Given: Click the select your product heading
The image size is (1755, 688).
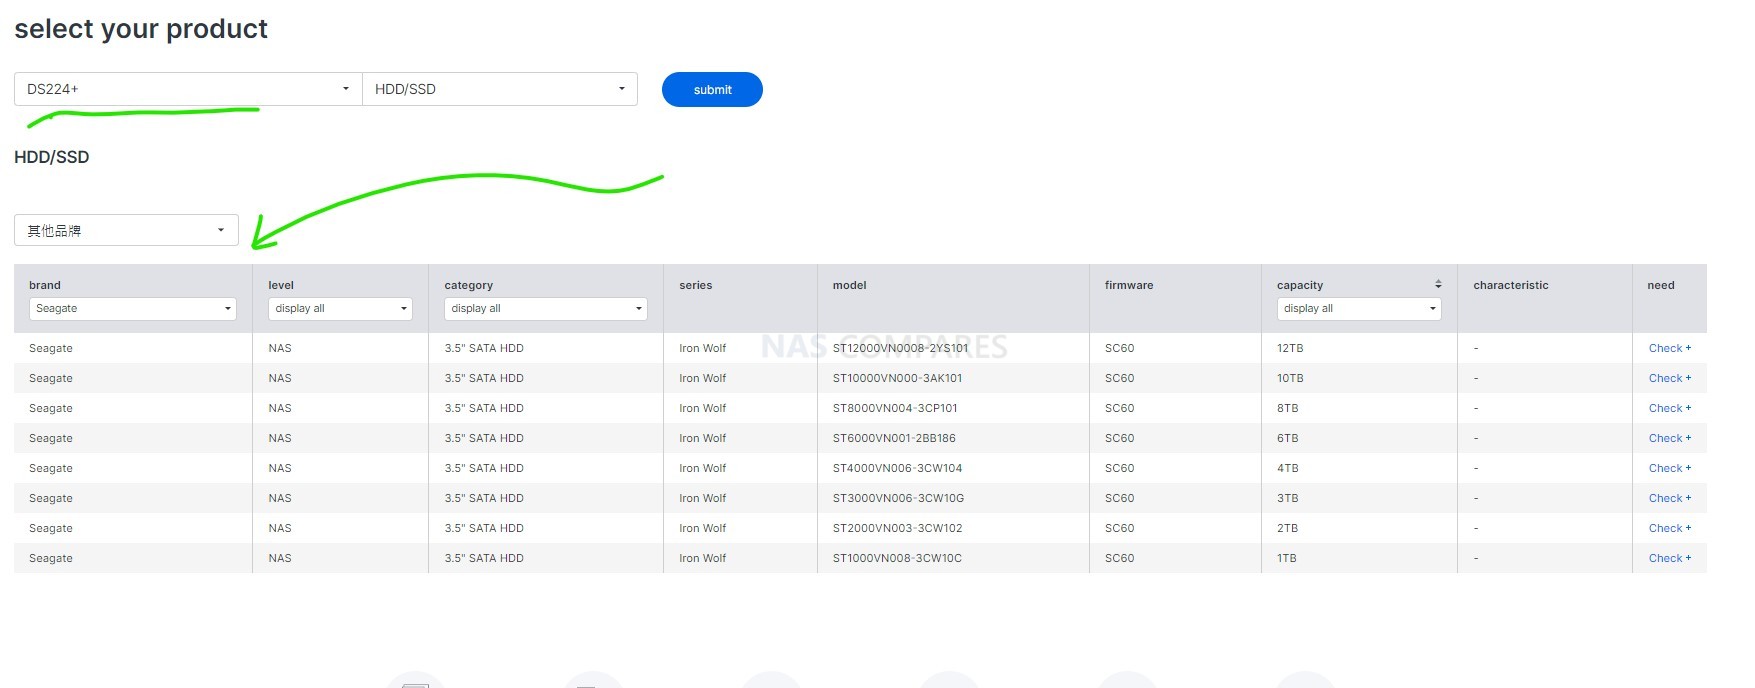Looking at the screenshot, I should pyautogui.click(x=141, y=29).
